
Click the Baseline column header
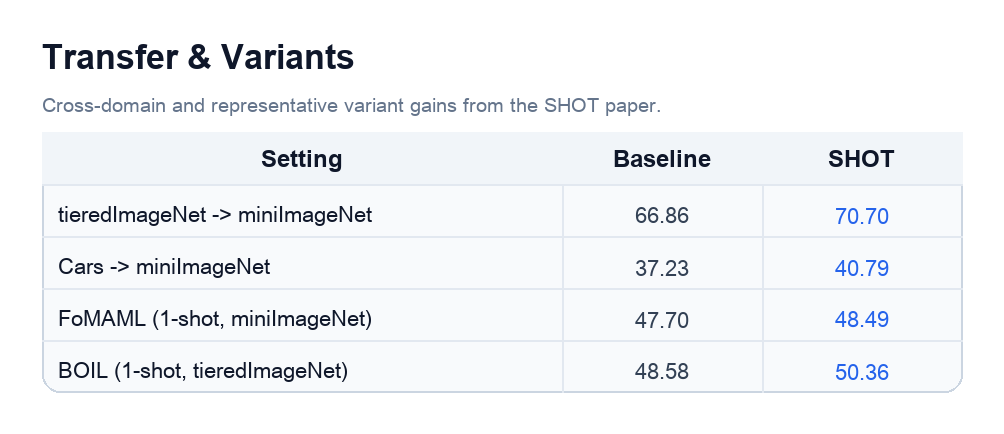662,159
